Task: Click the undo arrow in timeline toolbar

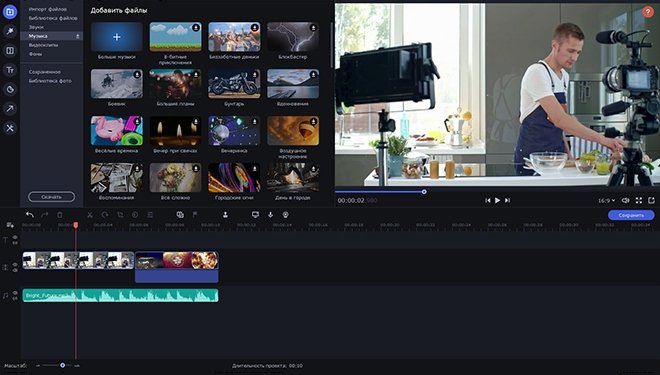Action: coord(29,215)
